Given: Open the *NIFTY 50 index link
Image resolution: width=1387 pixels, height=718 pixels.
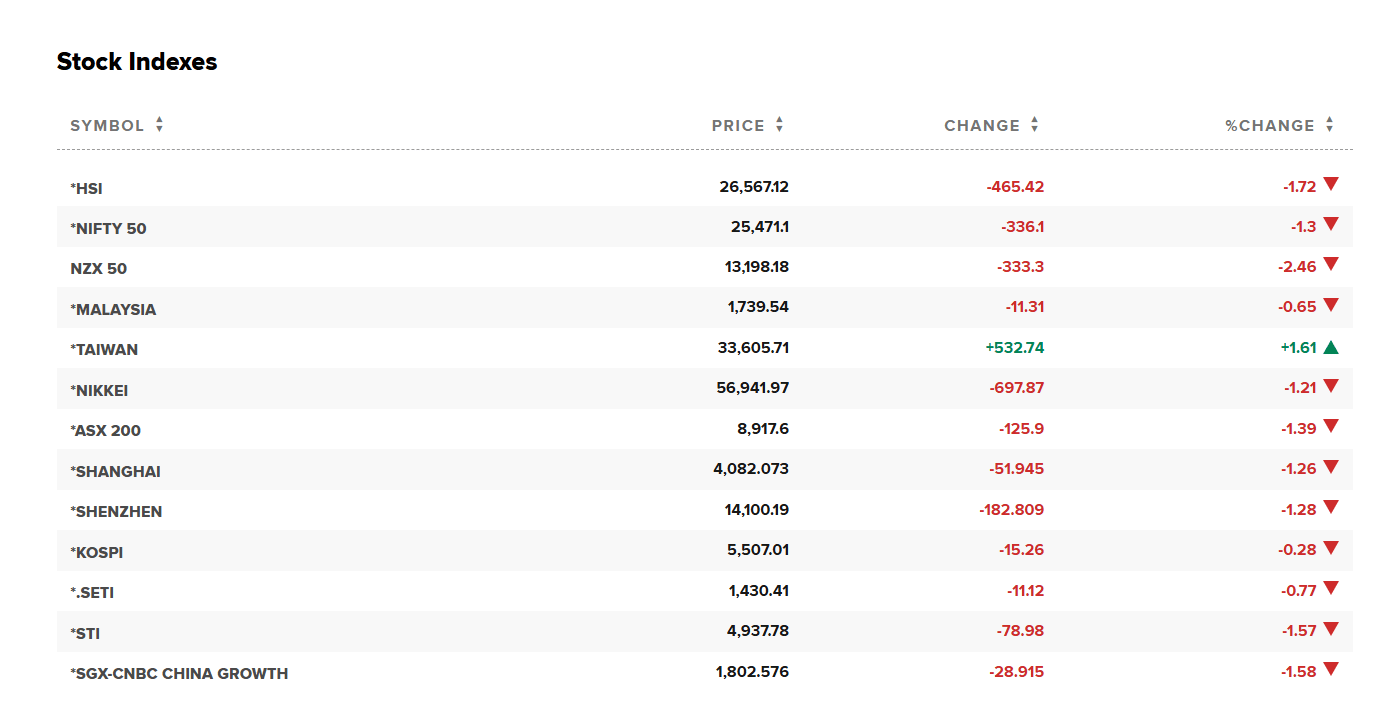Looking at the screenshot, I should pyautogui.click(x=108, y=228).
